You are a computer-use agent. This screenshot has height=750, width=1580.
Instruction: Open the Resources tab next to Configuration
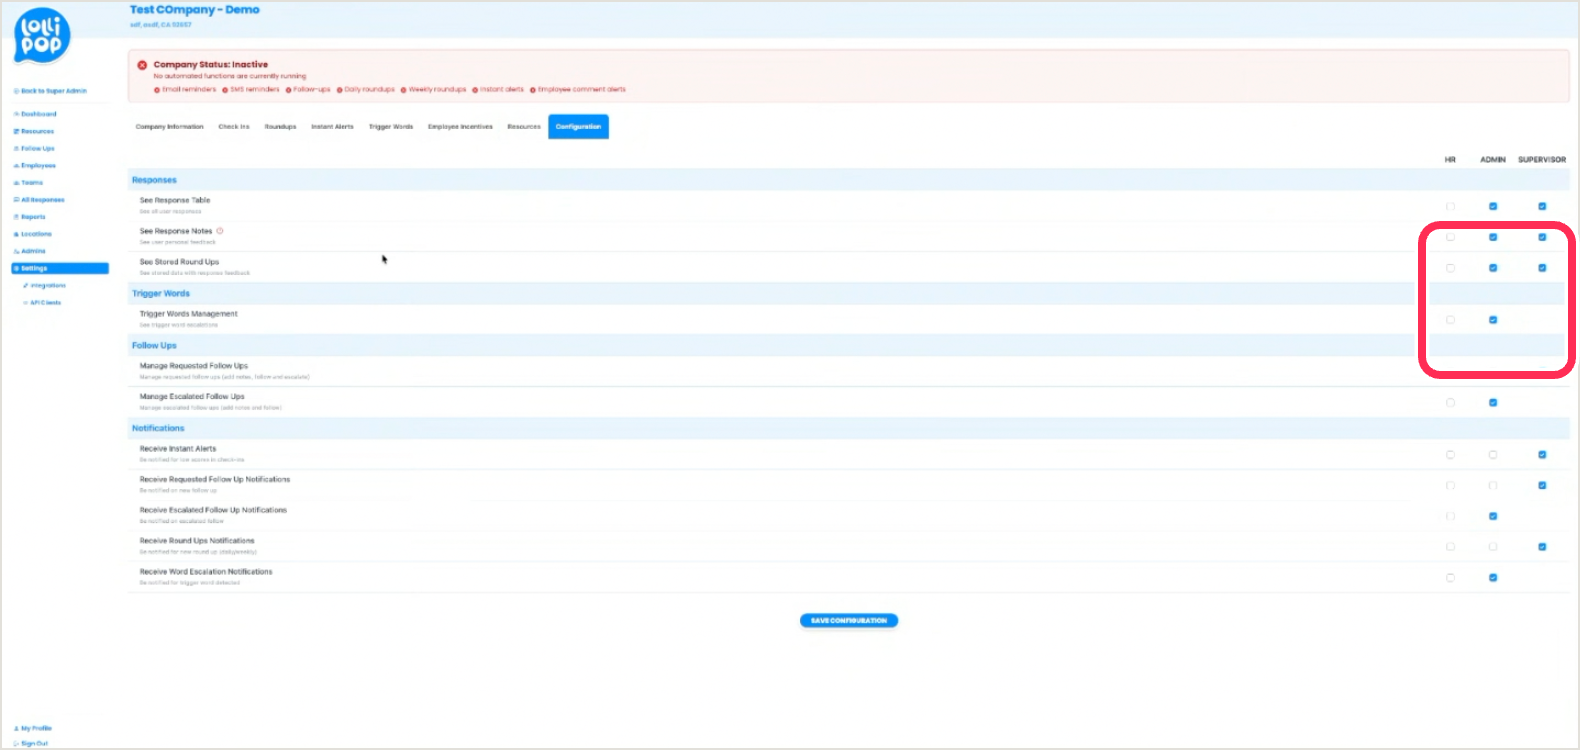(524, 127)
